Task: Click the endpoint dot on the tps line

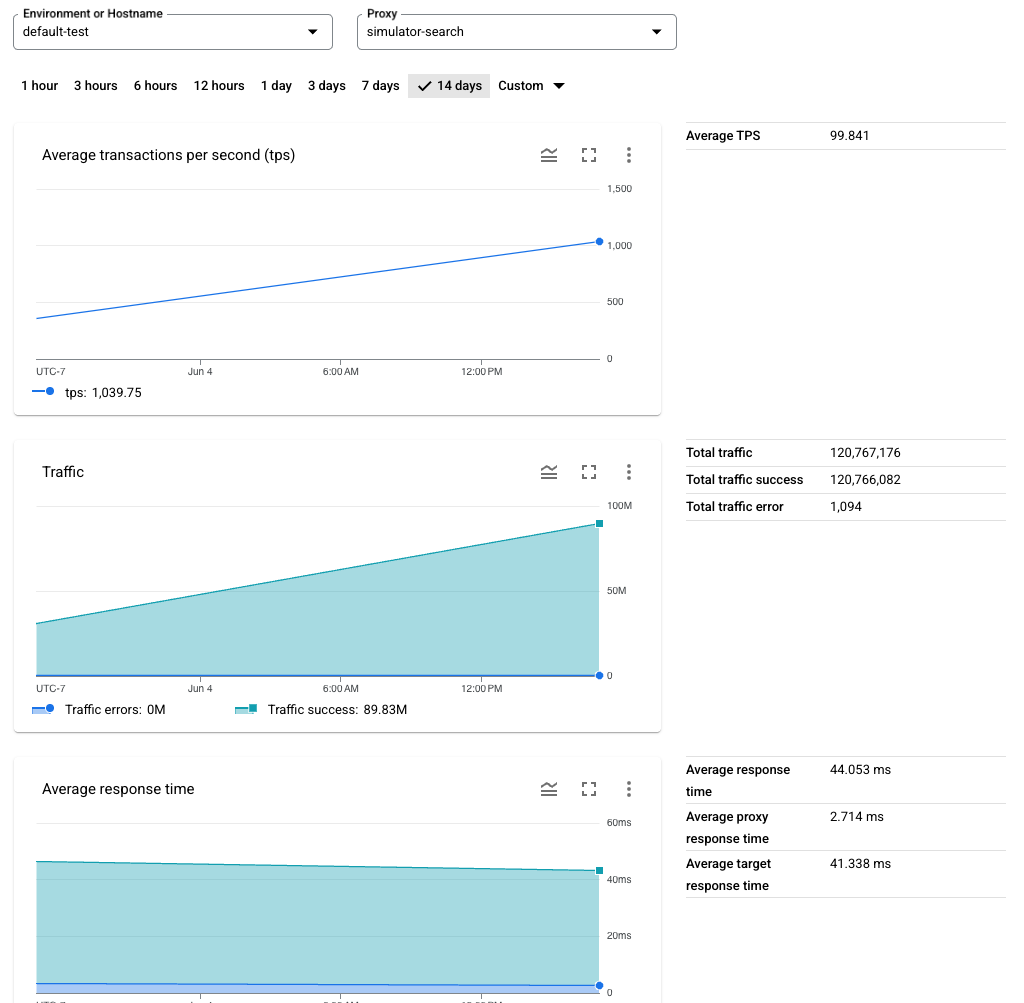Action: (599, 242)
